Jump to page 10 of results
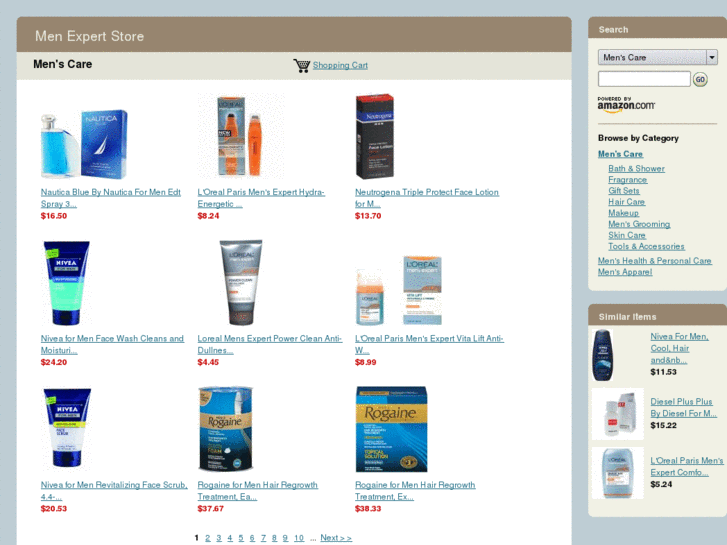 point(299,538)
